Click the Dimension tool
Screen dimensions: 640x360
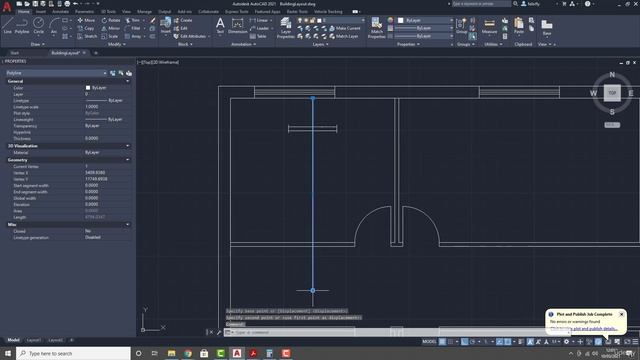[238, 25]
